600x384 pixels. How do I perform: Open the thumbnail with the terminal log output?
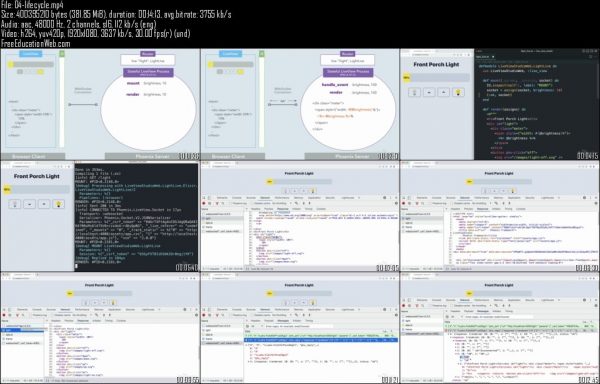pos(100,216)
